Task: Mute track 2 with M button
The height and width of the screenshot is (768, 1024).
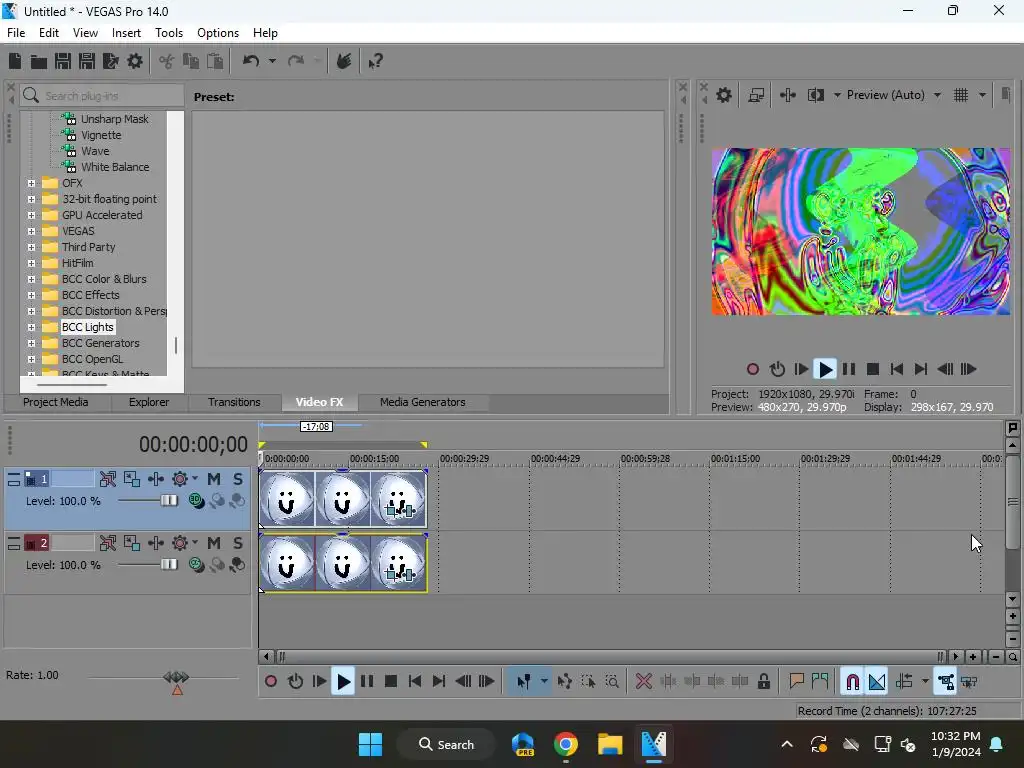Action: (x=214, y=543)
